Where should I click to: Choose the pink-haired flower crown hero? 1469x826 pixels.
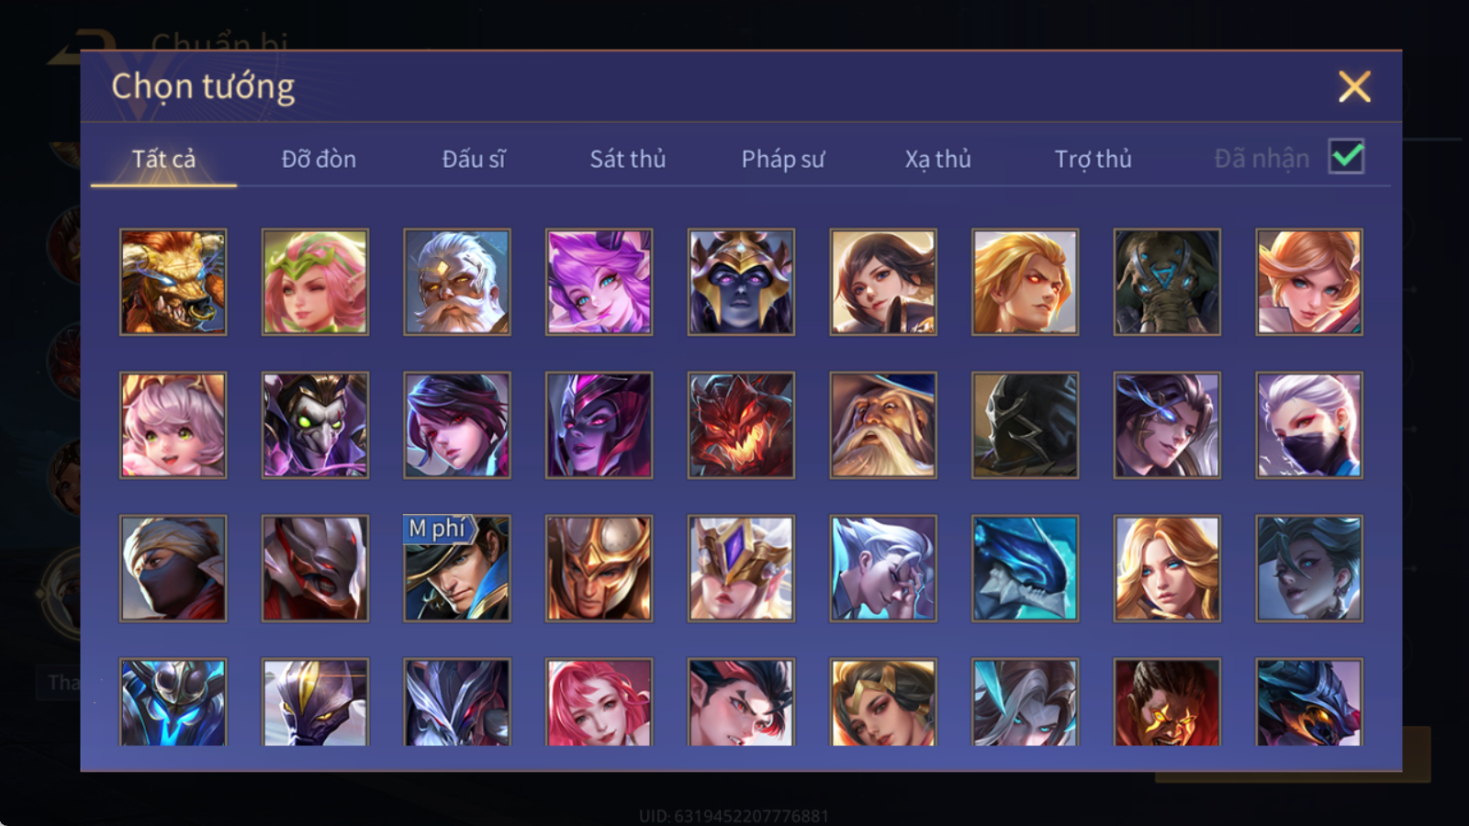coord(315,282)
